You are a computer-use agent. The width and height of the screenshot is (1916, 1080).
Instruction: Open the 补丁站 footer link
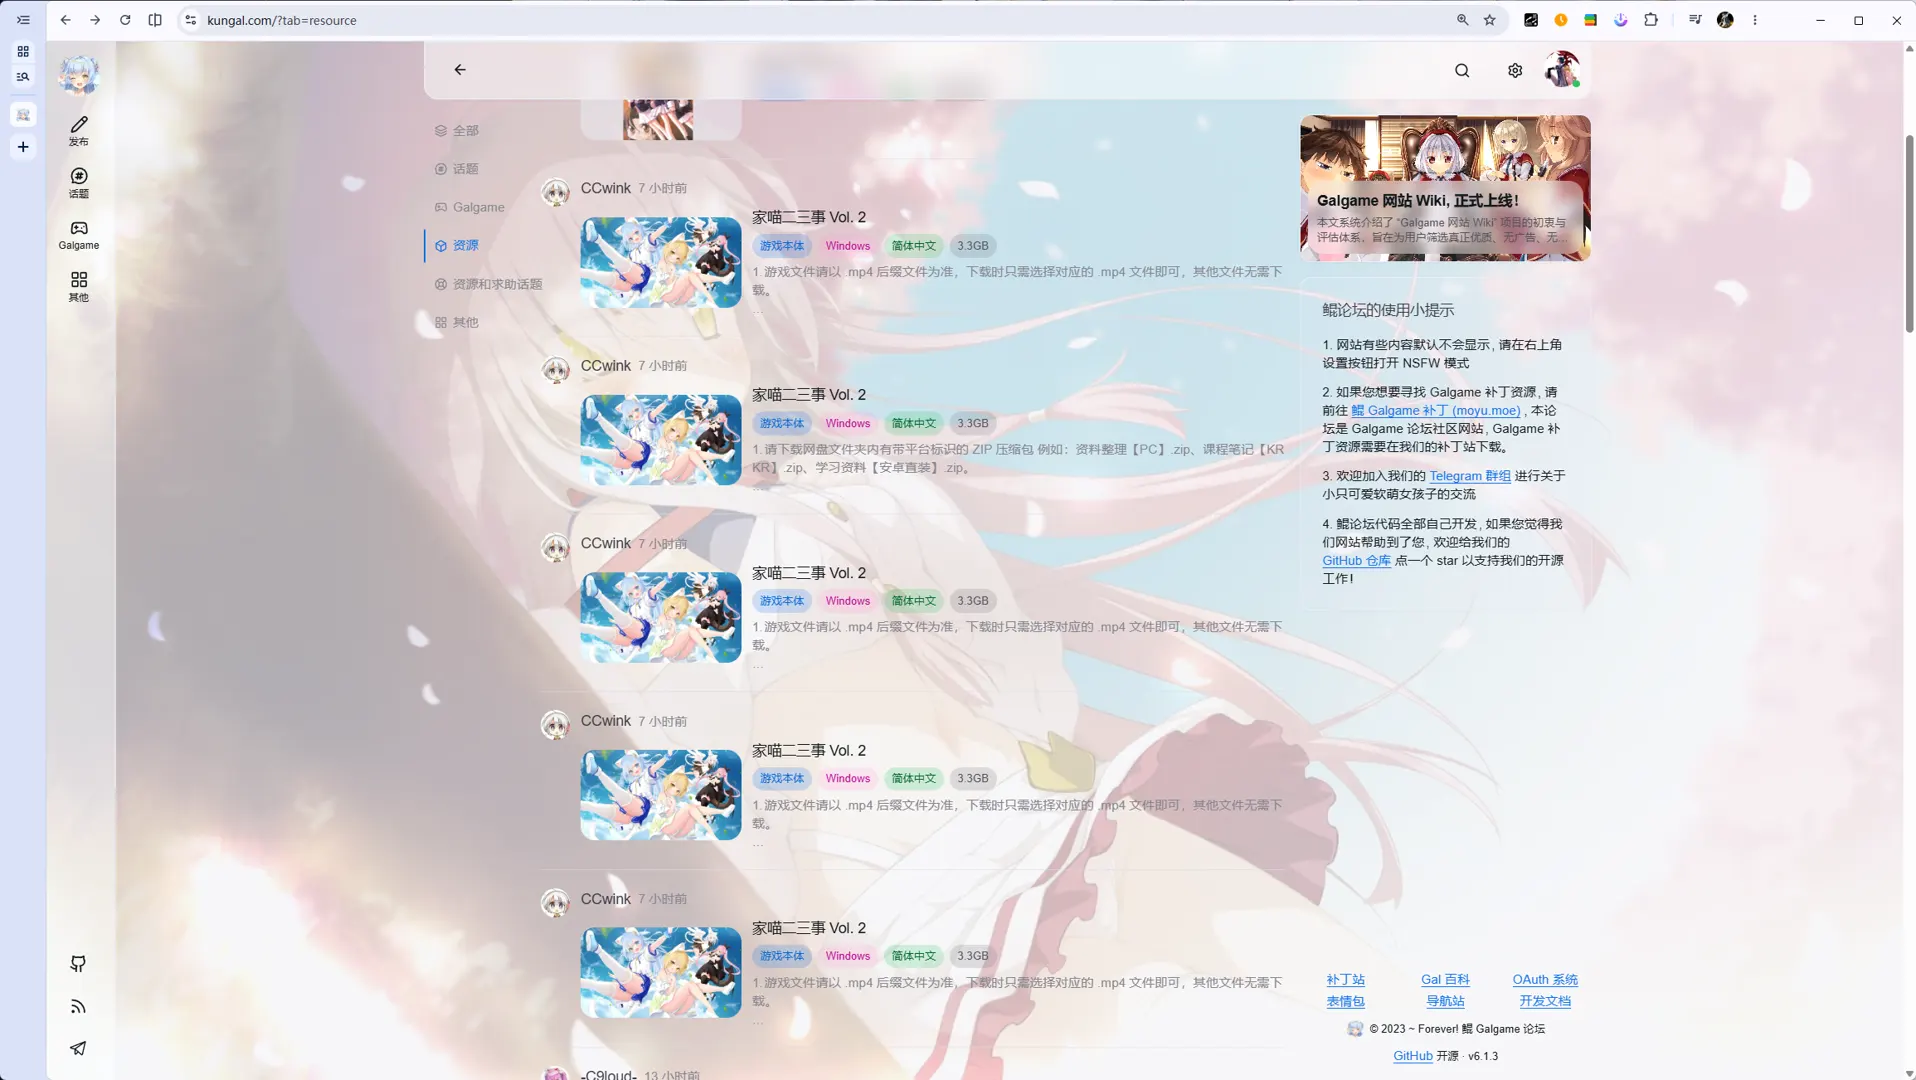pyautogui.click(x=1345, y=980)
